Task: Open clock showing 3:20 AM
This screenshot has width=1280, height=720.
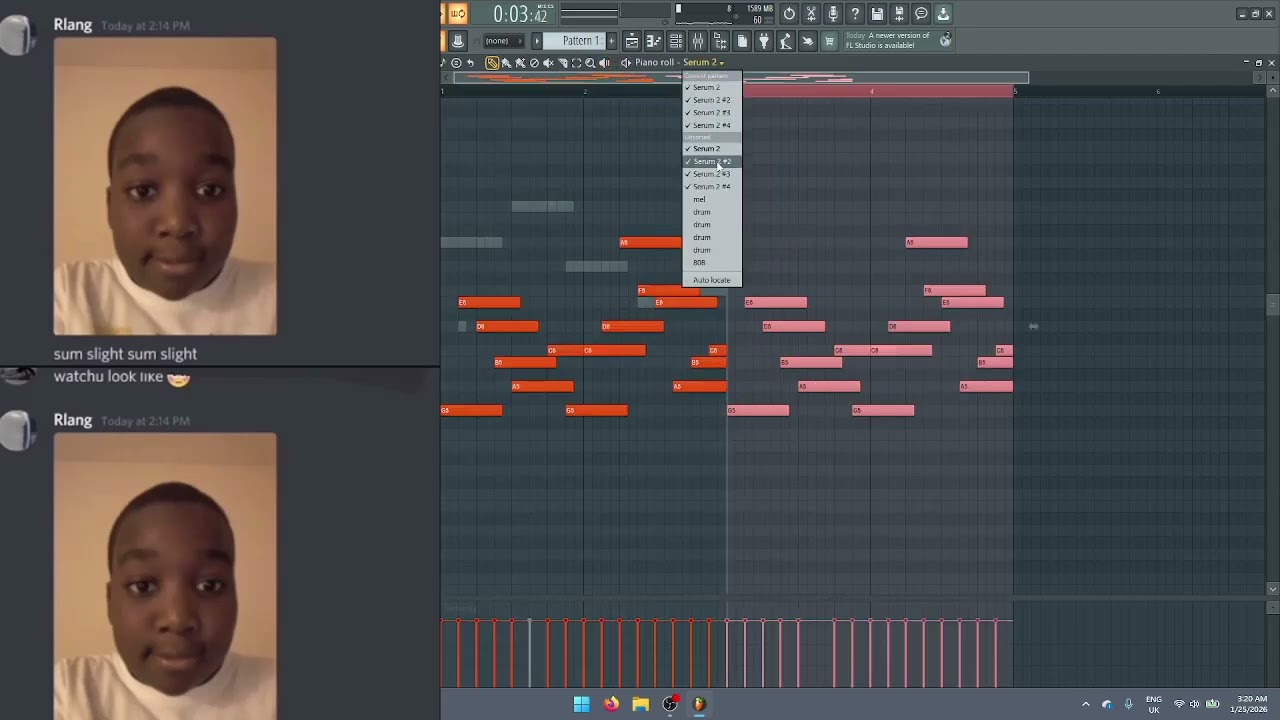Action: (x=1251, y=704)
